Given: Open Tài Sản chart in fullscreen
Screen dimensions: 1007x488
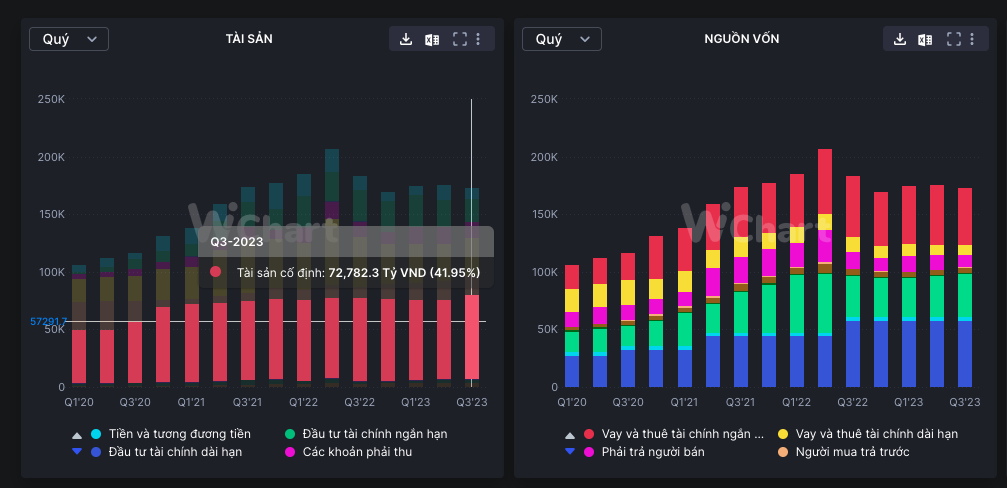Looking at the screenshot, I should tap(460, 39).
